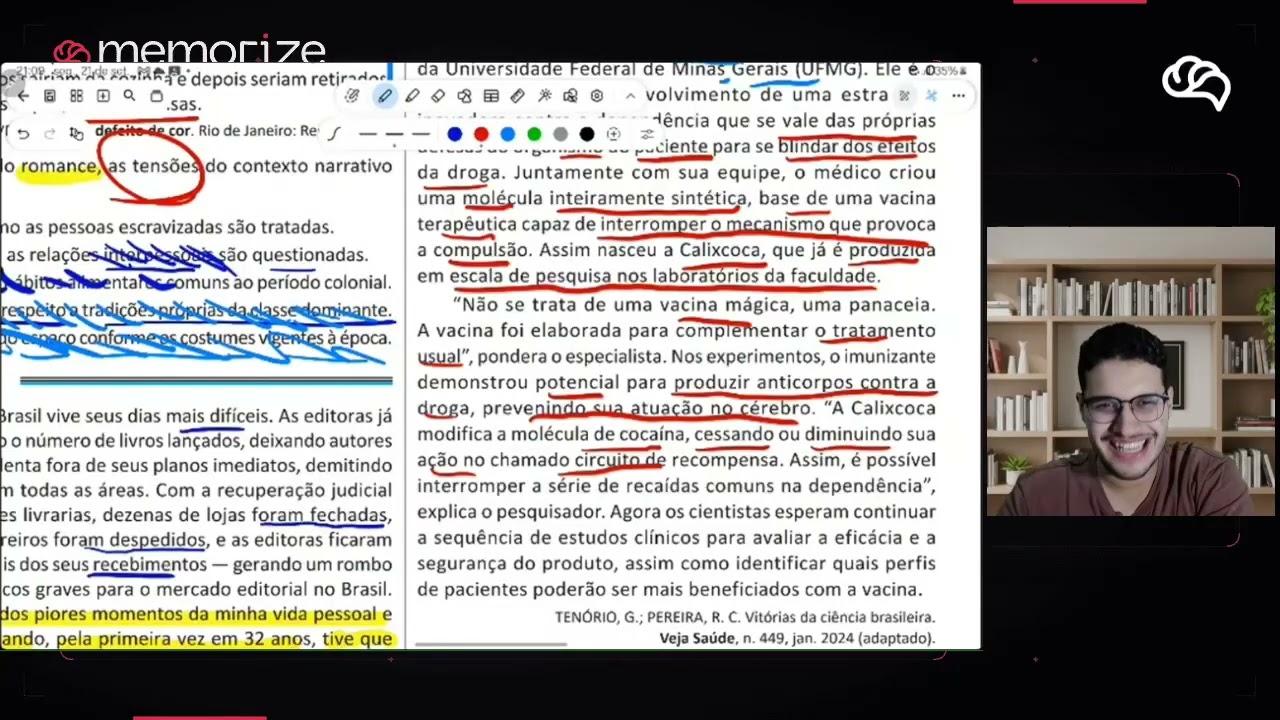Add a custom color with plus circle

613,134
